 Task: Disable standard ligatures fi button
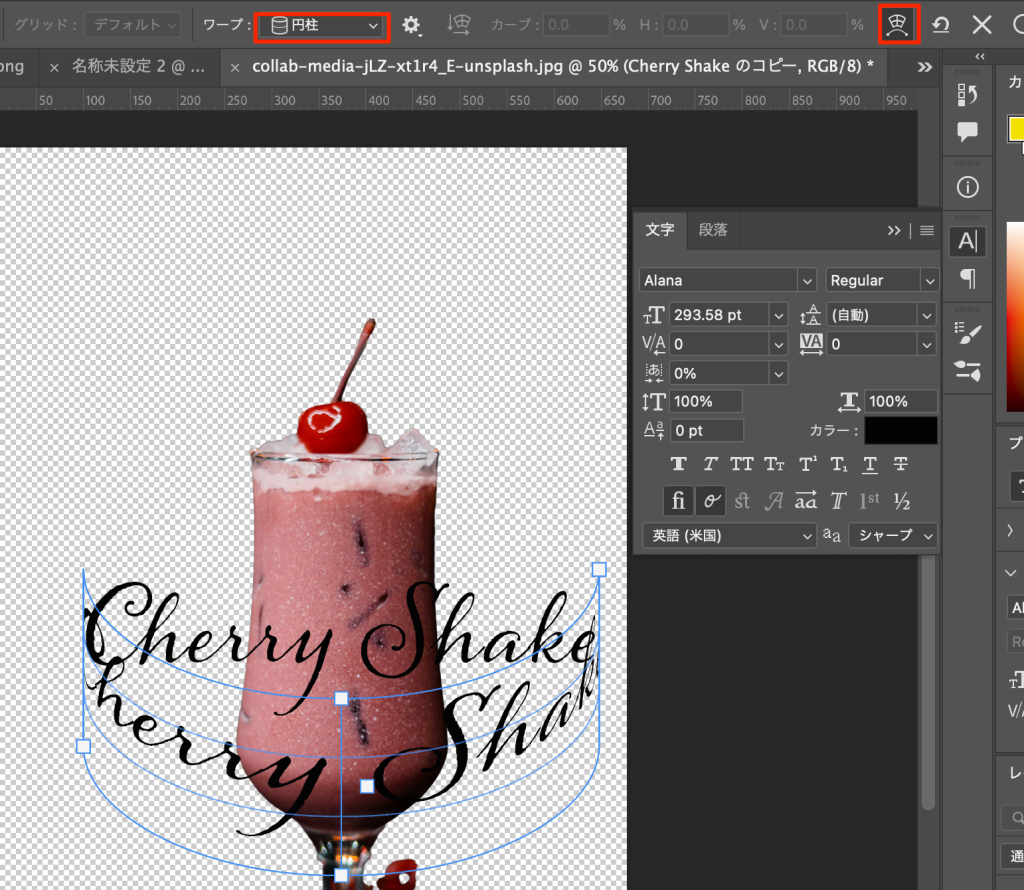click(x=678, y=501)
